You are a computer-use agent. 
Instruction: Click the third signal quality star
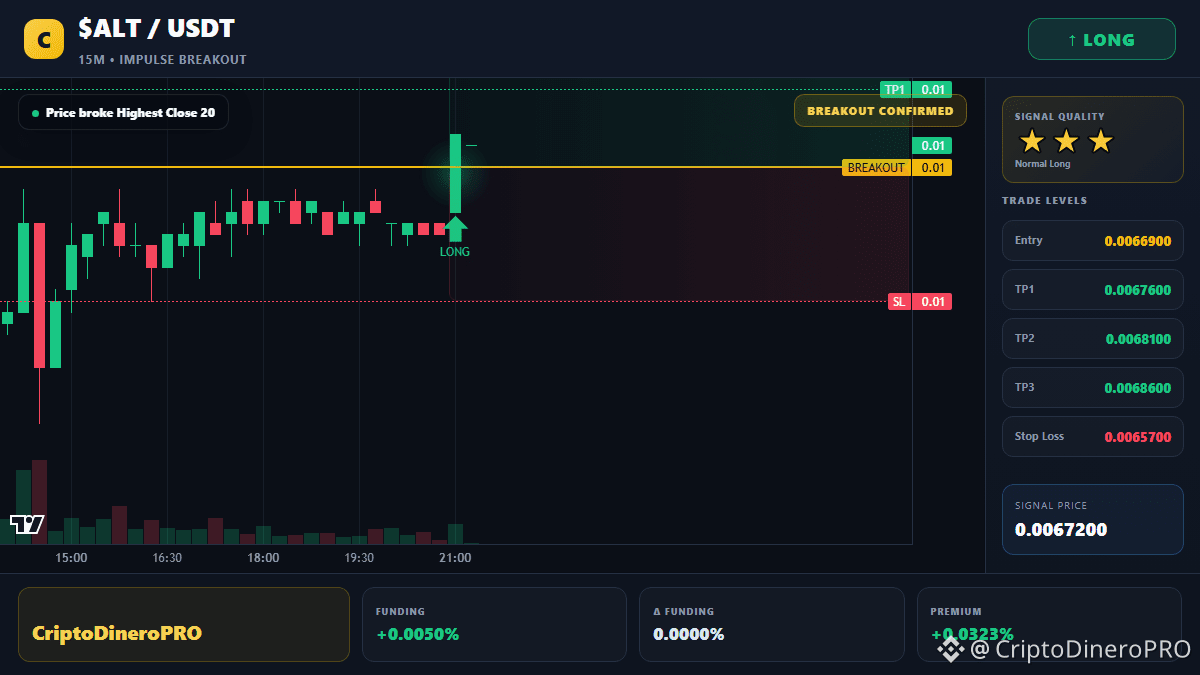1100,141
